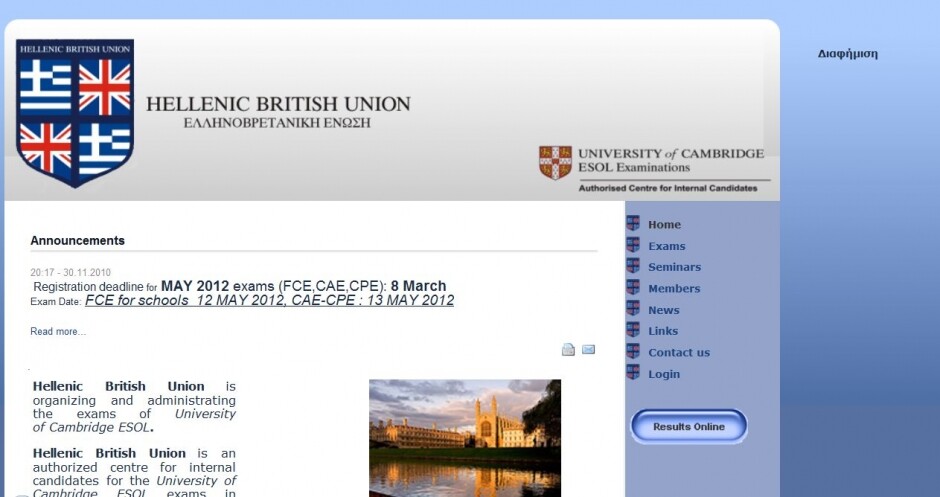
Task: Open the Contact us page
Action: (x=679, y=353)
